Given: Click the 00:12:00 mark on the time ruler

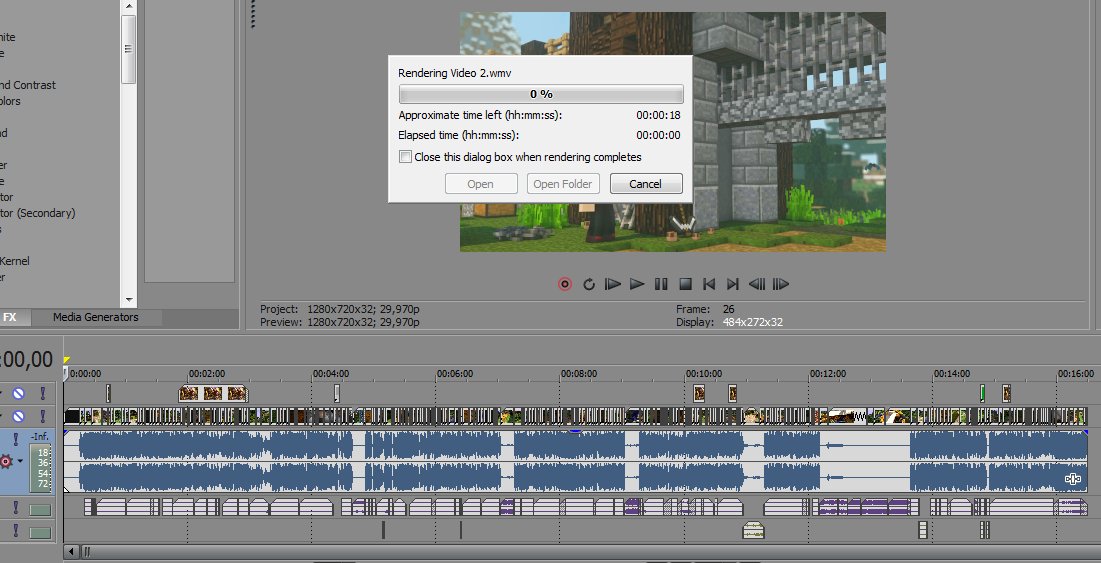Looking at the screenshot, I should click(x=828, y=374).
